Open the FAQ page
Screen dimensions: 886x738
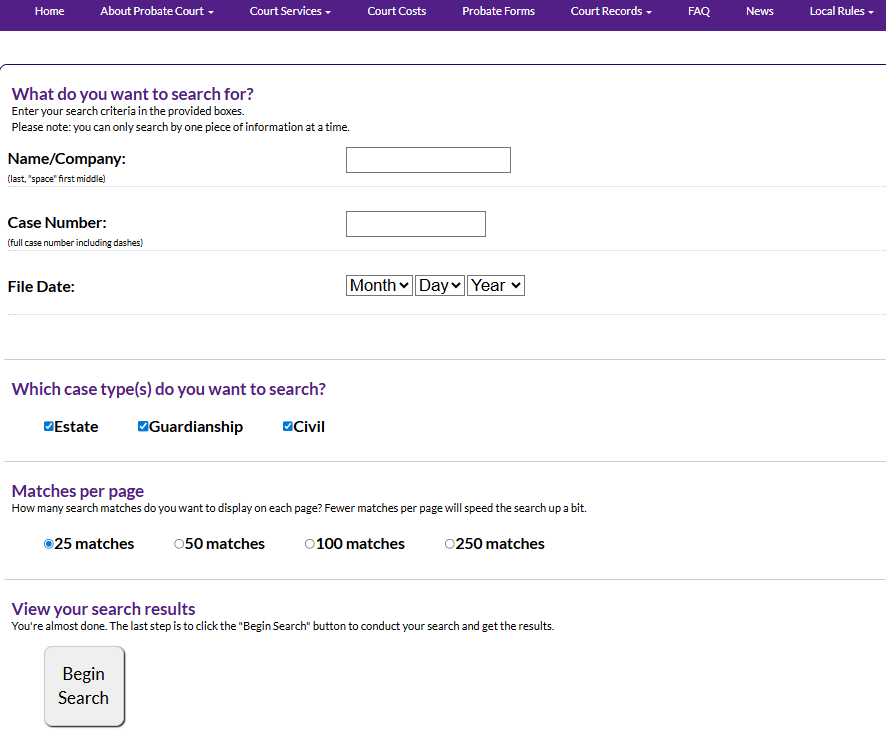tap(699, 11)
